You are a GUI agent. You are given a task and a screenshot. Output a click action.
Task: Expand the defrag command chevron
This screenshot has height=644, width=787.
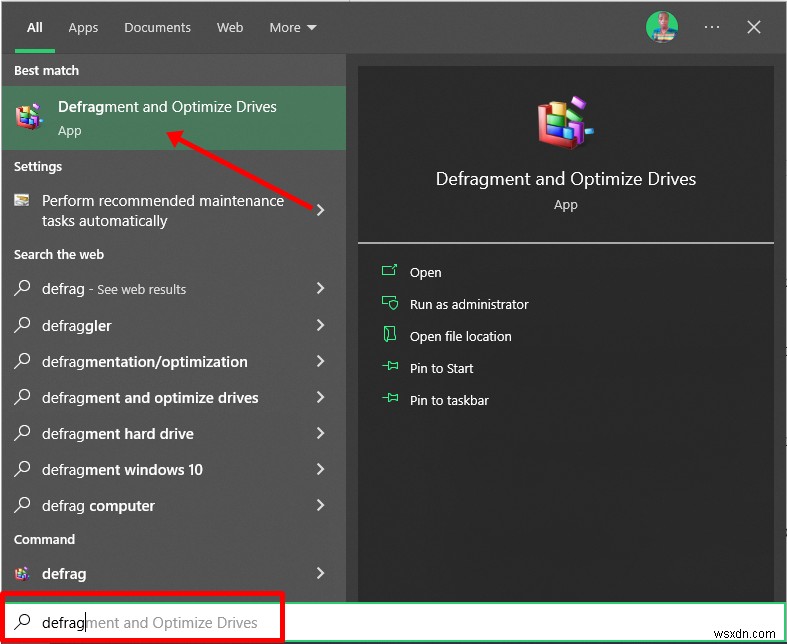coord(320,573)
